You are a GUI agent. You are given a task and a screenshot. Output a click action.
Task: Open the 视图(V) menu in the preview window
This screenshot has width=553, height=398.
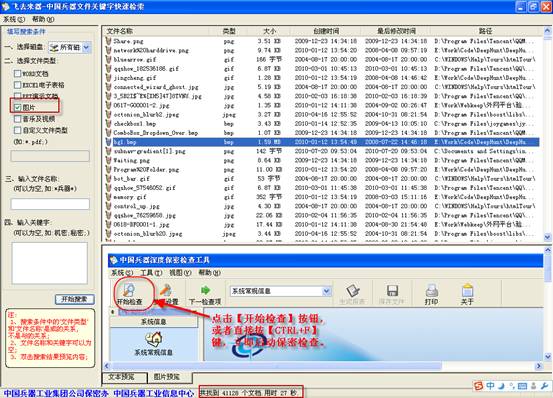[180, 273]
